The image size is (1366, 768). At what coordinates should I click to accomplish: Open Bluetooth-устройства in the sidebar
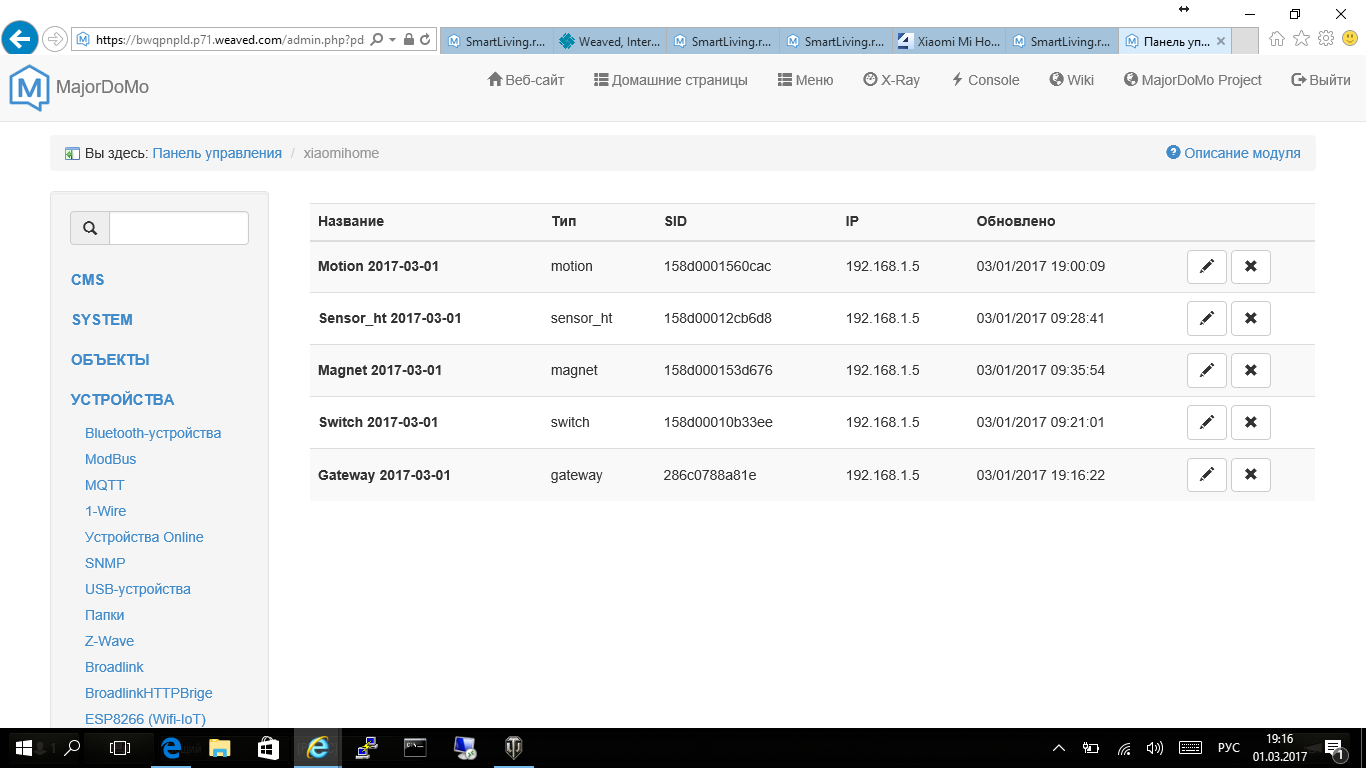pos(153,433)
